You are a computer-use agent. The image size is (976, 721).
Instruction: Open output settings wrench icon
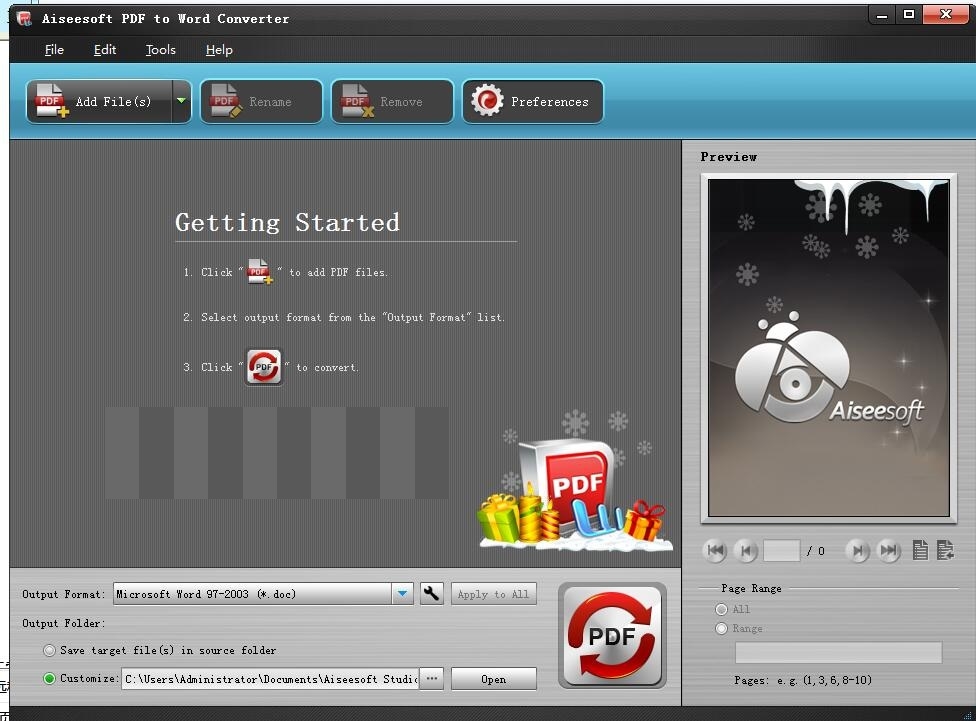tap(431, 594)
